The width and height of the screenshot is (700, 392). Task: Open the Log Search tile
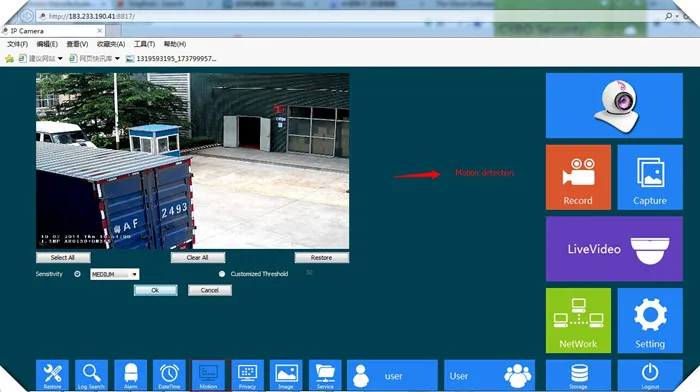click(x=91, y=375)
